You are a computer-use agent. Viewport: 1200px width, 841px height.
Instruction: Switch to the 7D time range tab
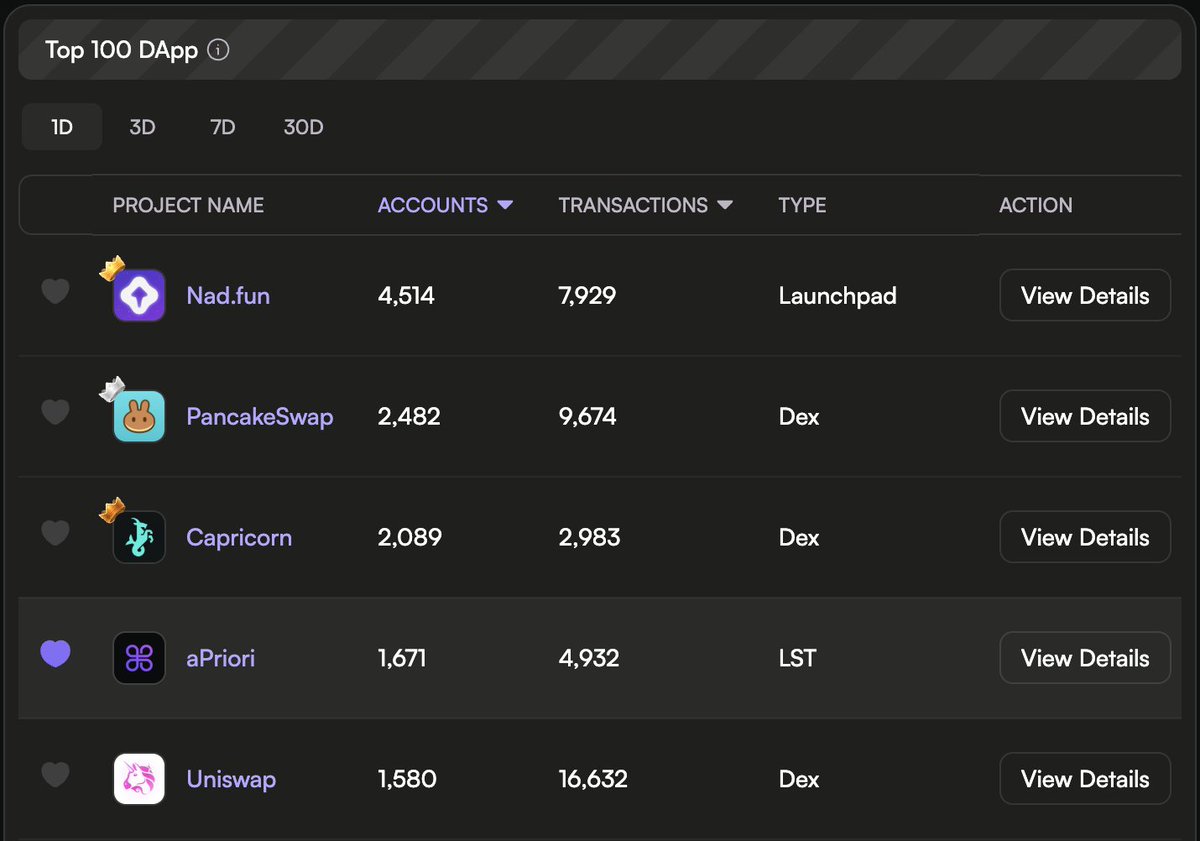click(x=222, y=127)
